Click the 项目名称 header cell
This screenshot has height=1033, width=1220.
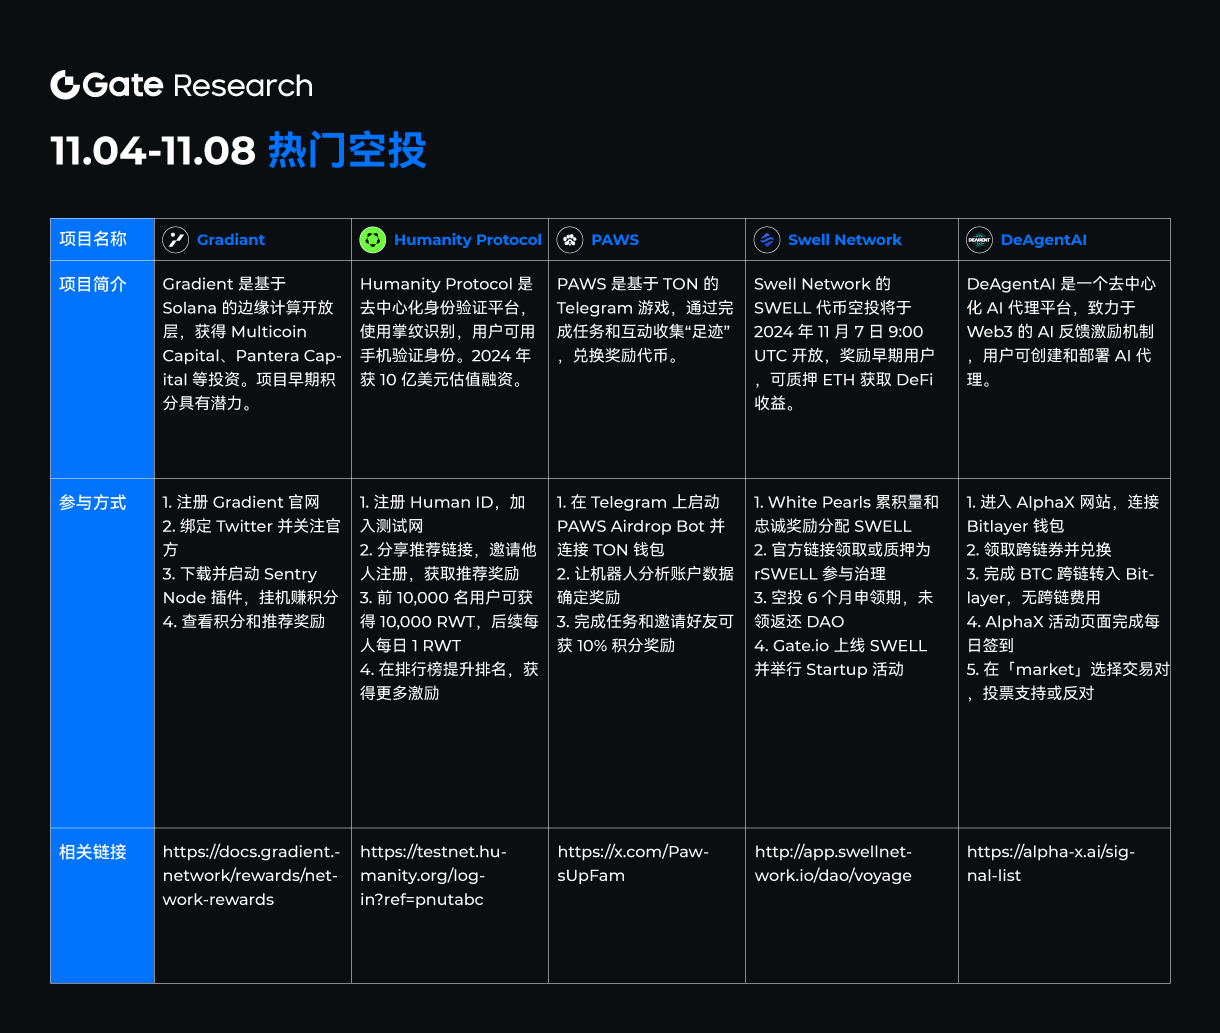coord(94,239)
